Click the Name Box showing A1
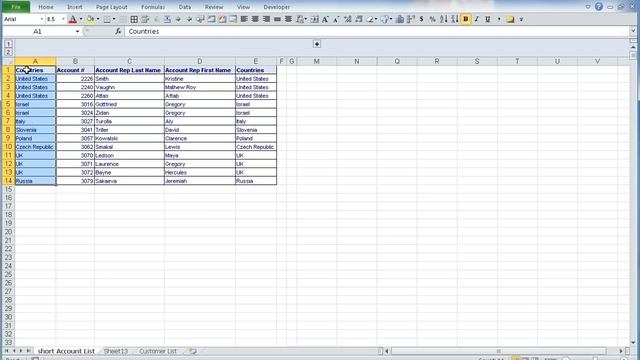This screenshot has width=640, height=360. [38, 31]
